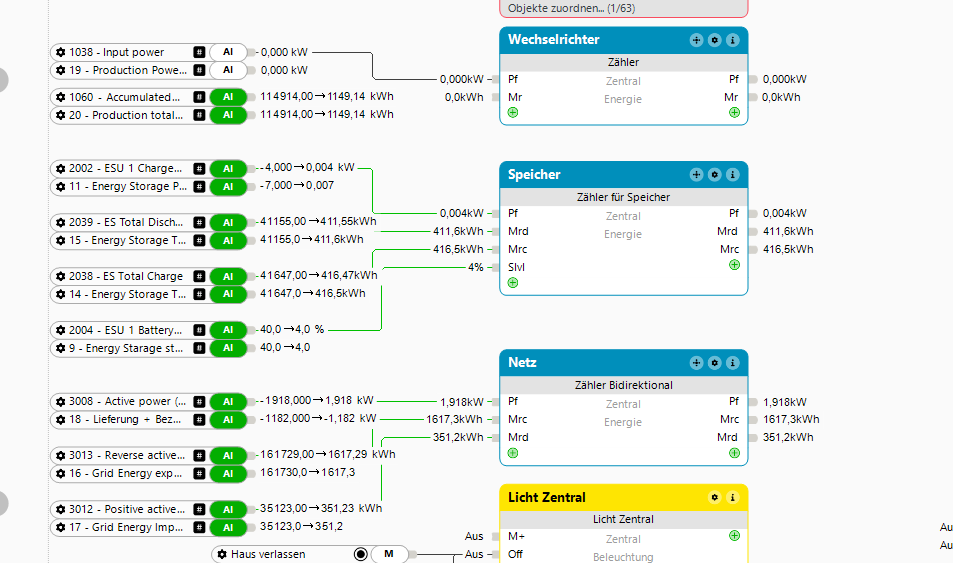Open settings gear of Netz block

coord(715,363)
